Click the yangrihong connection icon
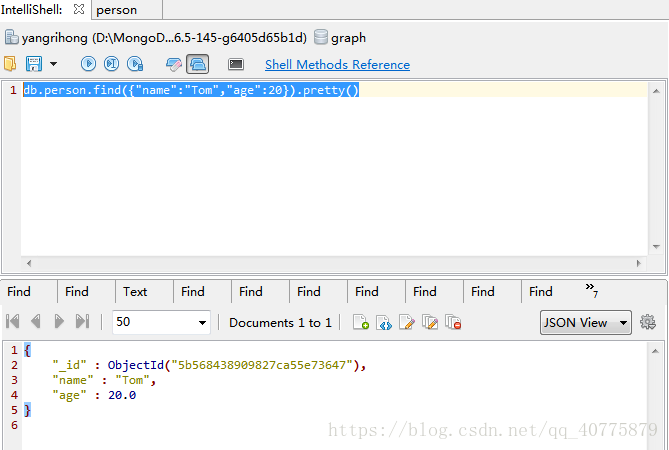 click(x=12, y=38)
